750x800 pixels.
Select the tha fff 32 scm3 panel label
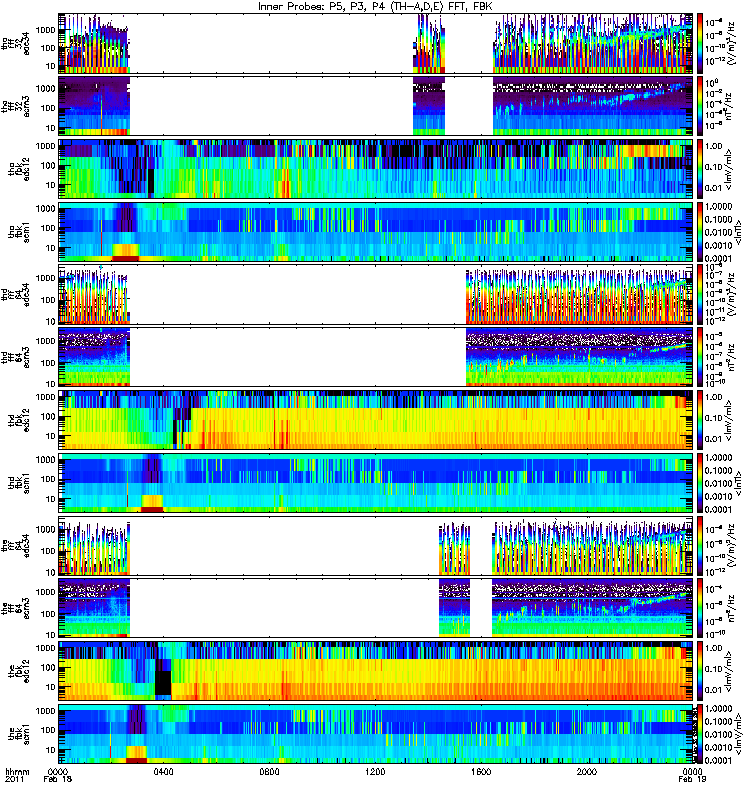(15, 106)
